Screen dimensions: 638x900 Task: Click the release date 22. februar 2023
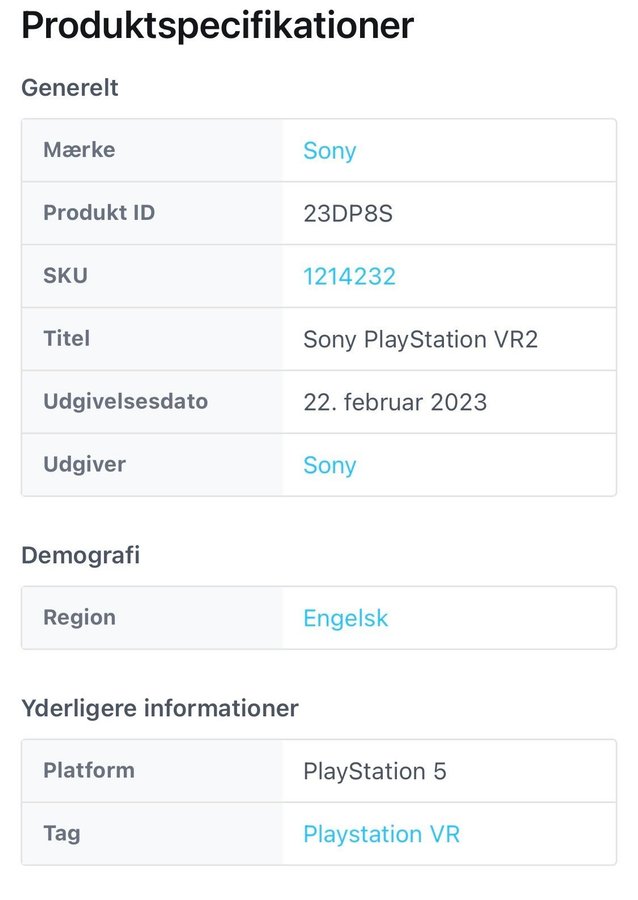(395, 402)
